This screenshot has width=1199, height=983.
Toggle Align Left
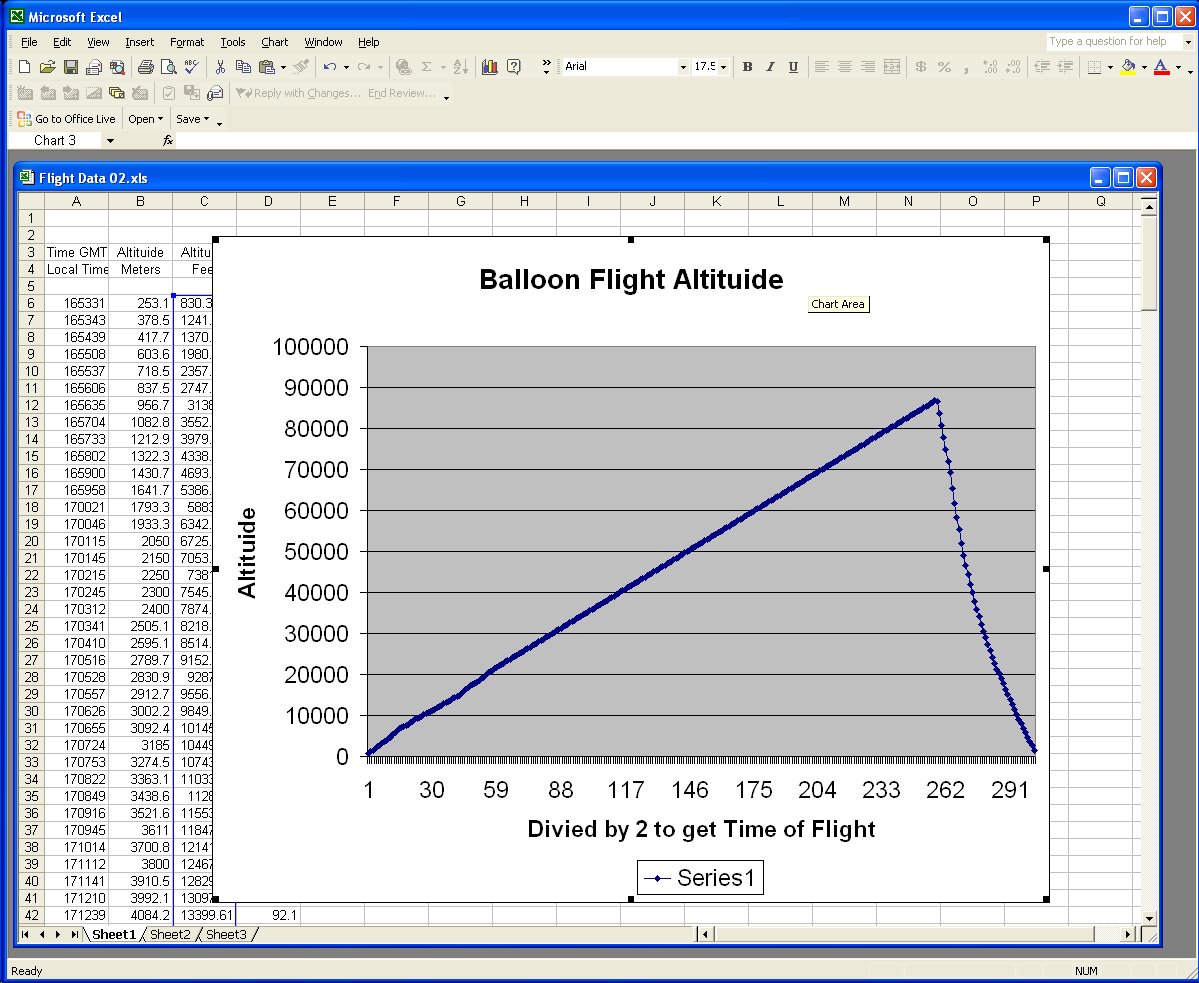pyautogui.click(x=821, y=67)
